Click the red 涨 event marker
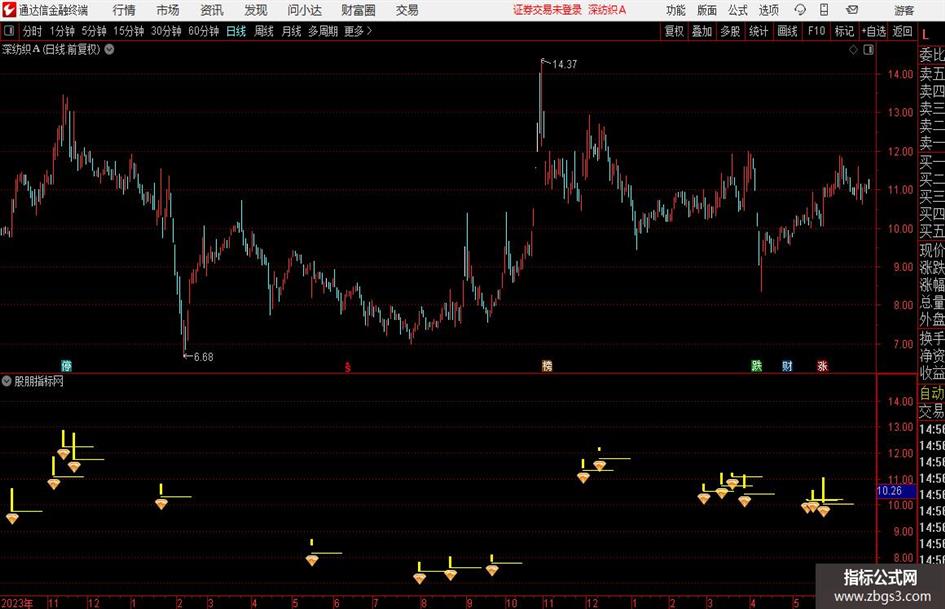 [822, 365]
